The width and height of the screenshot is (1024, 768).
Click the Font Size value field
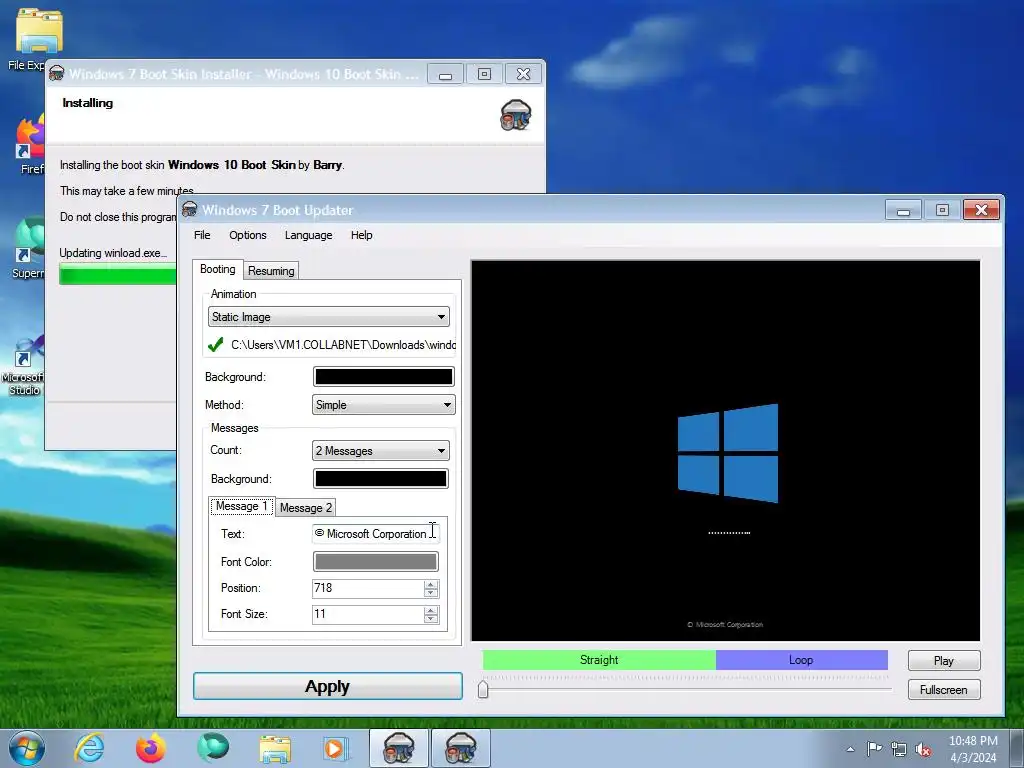[x=368, y=615]
